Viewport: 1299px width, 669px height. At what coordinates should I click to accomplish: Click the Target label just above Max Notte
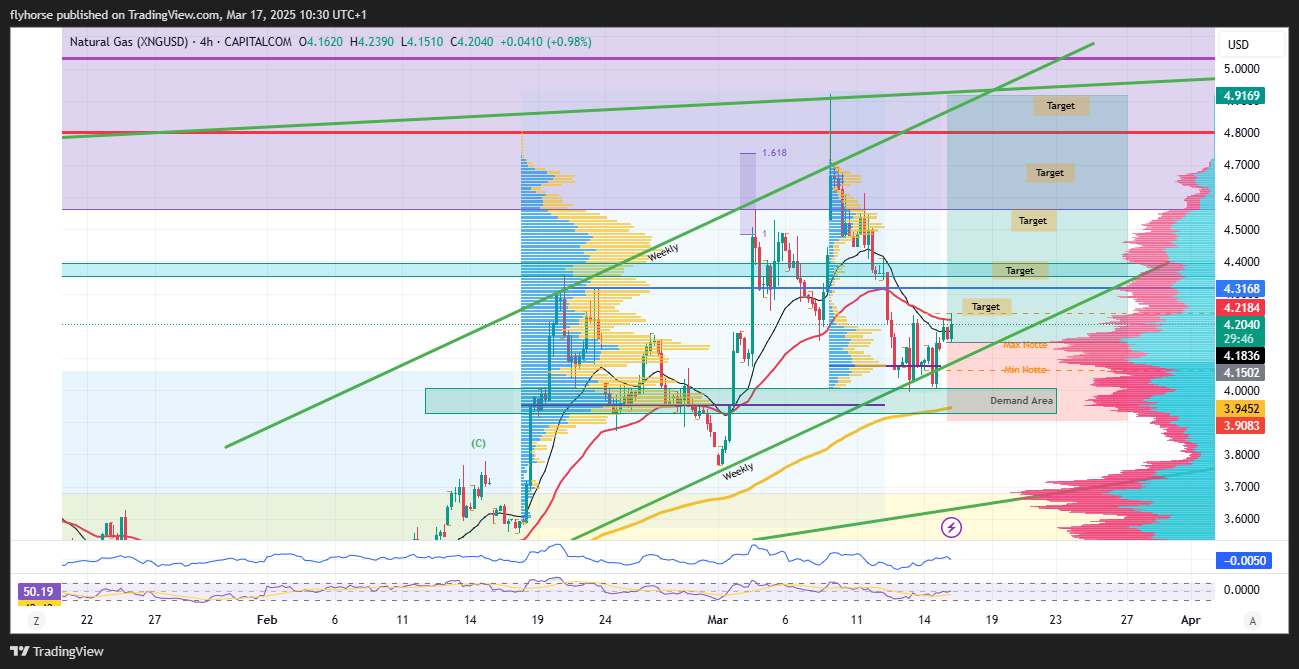click(986, 306)
